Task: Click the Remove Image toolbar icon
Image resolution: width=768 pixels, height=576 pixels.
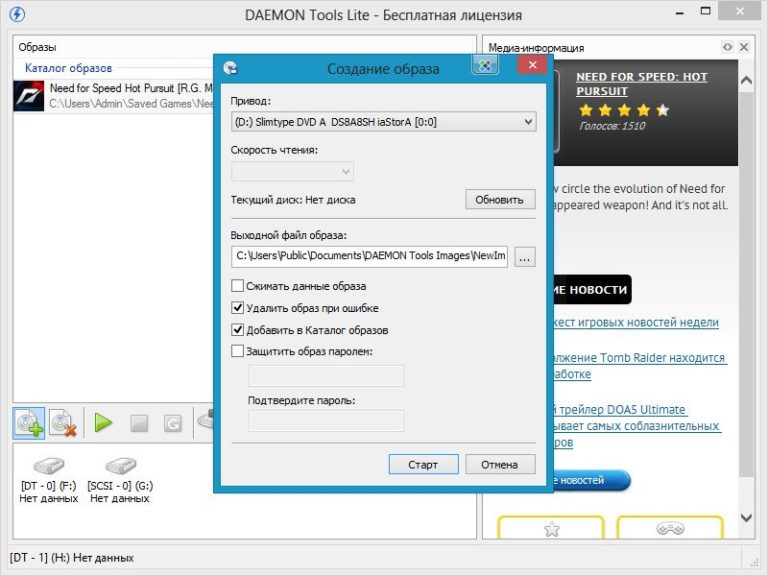Action: point(64,423)
